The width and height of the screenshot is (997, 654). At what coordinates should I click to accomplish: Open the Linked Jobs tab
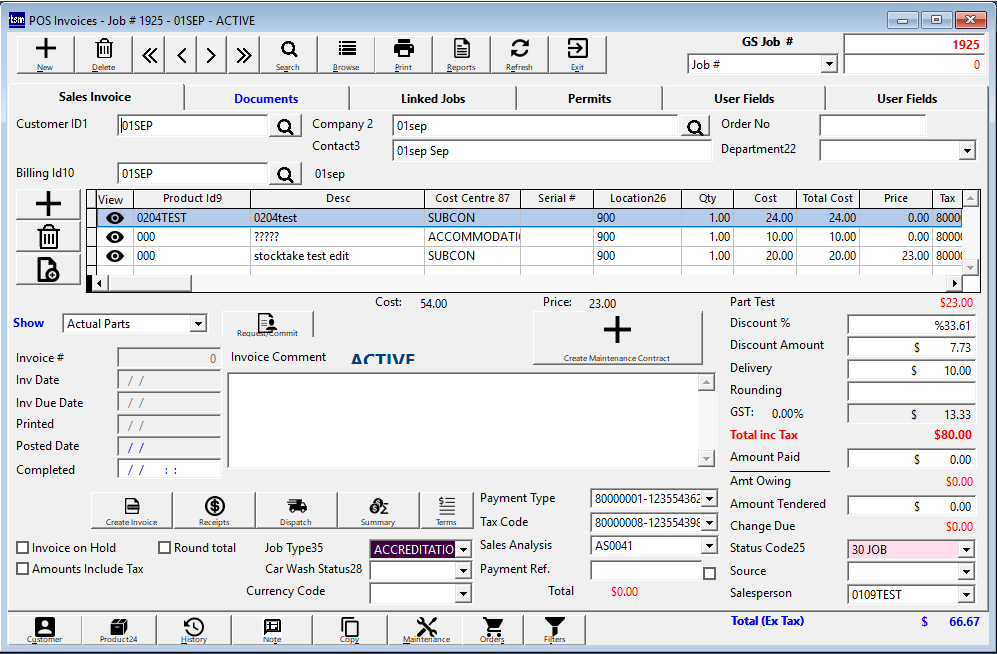[433, 98]
